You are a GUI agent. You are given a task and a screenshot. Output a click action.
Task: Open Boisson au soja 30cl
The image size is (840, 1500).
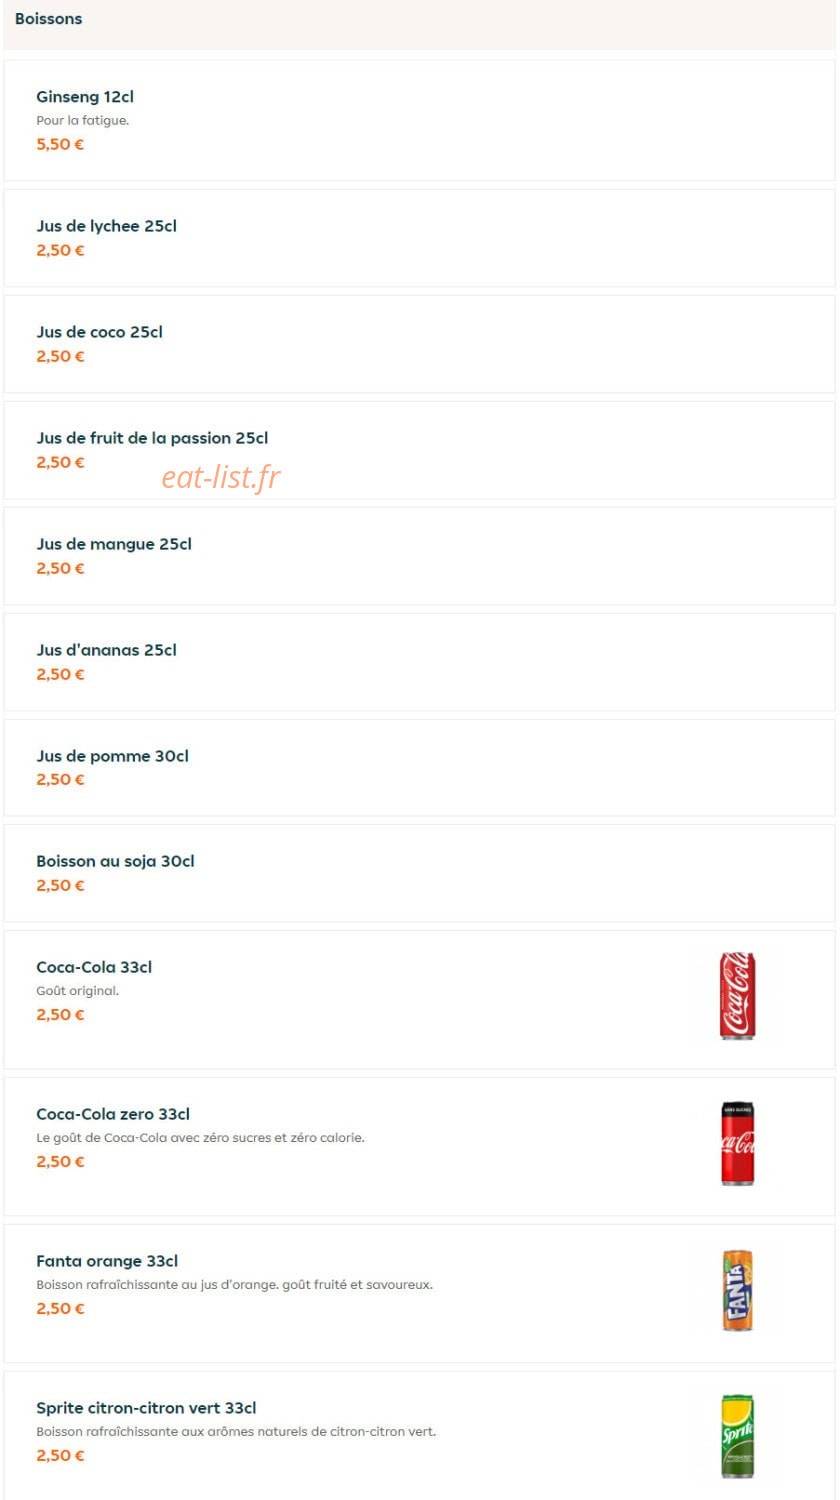419,873
